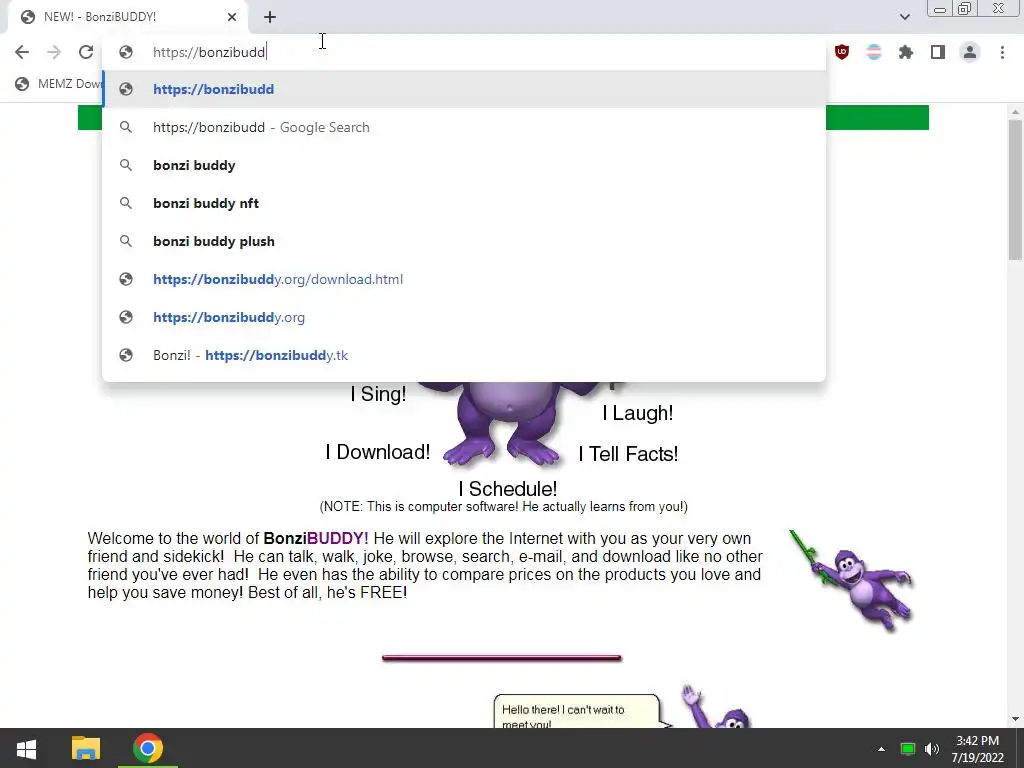Select the NEW! - BonziBUDDY! tab
Image resolution: width=1024 pixels, height=768 pixels.
pos(127,17)
